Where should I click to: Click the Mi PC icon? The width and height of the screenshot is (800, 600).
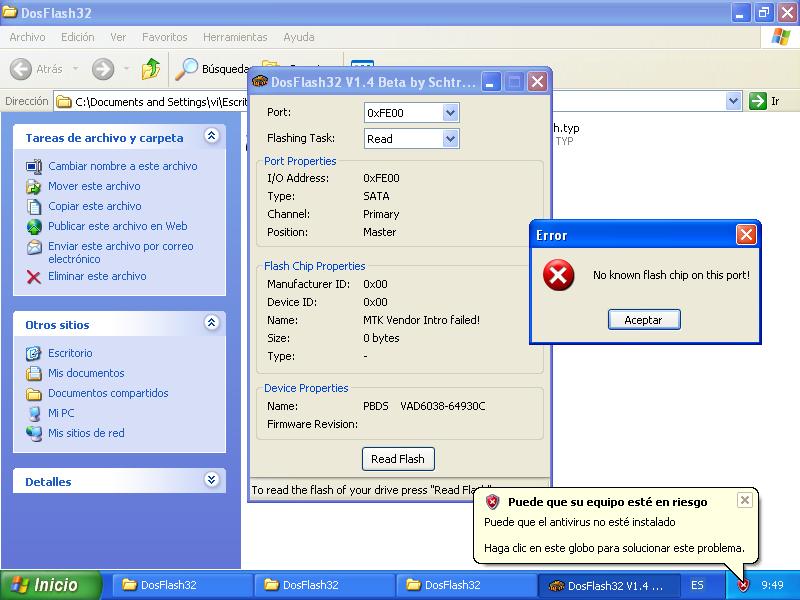point(34,413)
